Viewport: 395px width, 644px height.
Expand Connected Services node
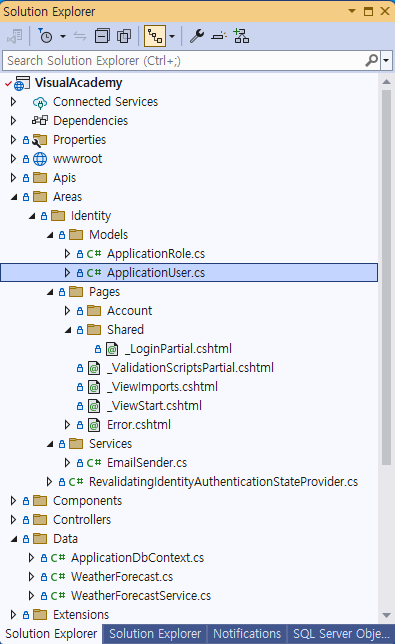pyautogui.click(x=14, y=101)
